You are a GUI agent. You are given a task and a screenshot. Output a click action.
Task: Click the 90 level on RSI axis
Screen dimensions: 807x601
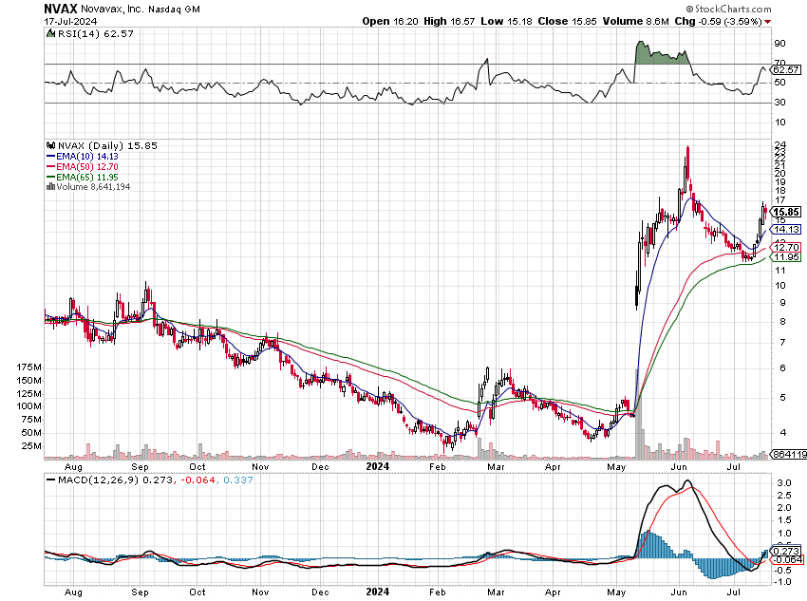(780, 44)
